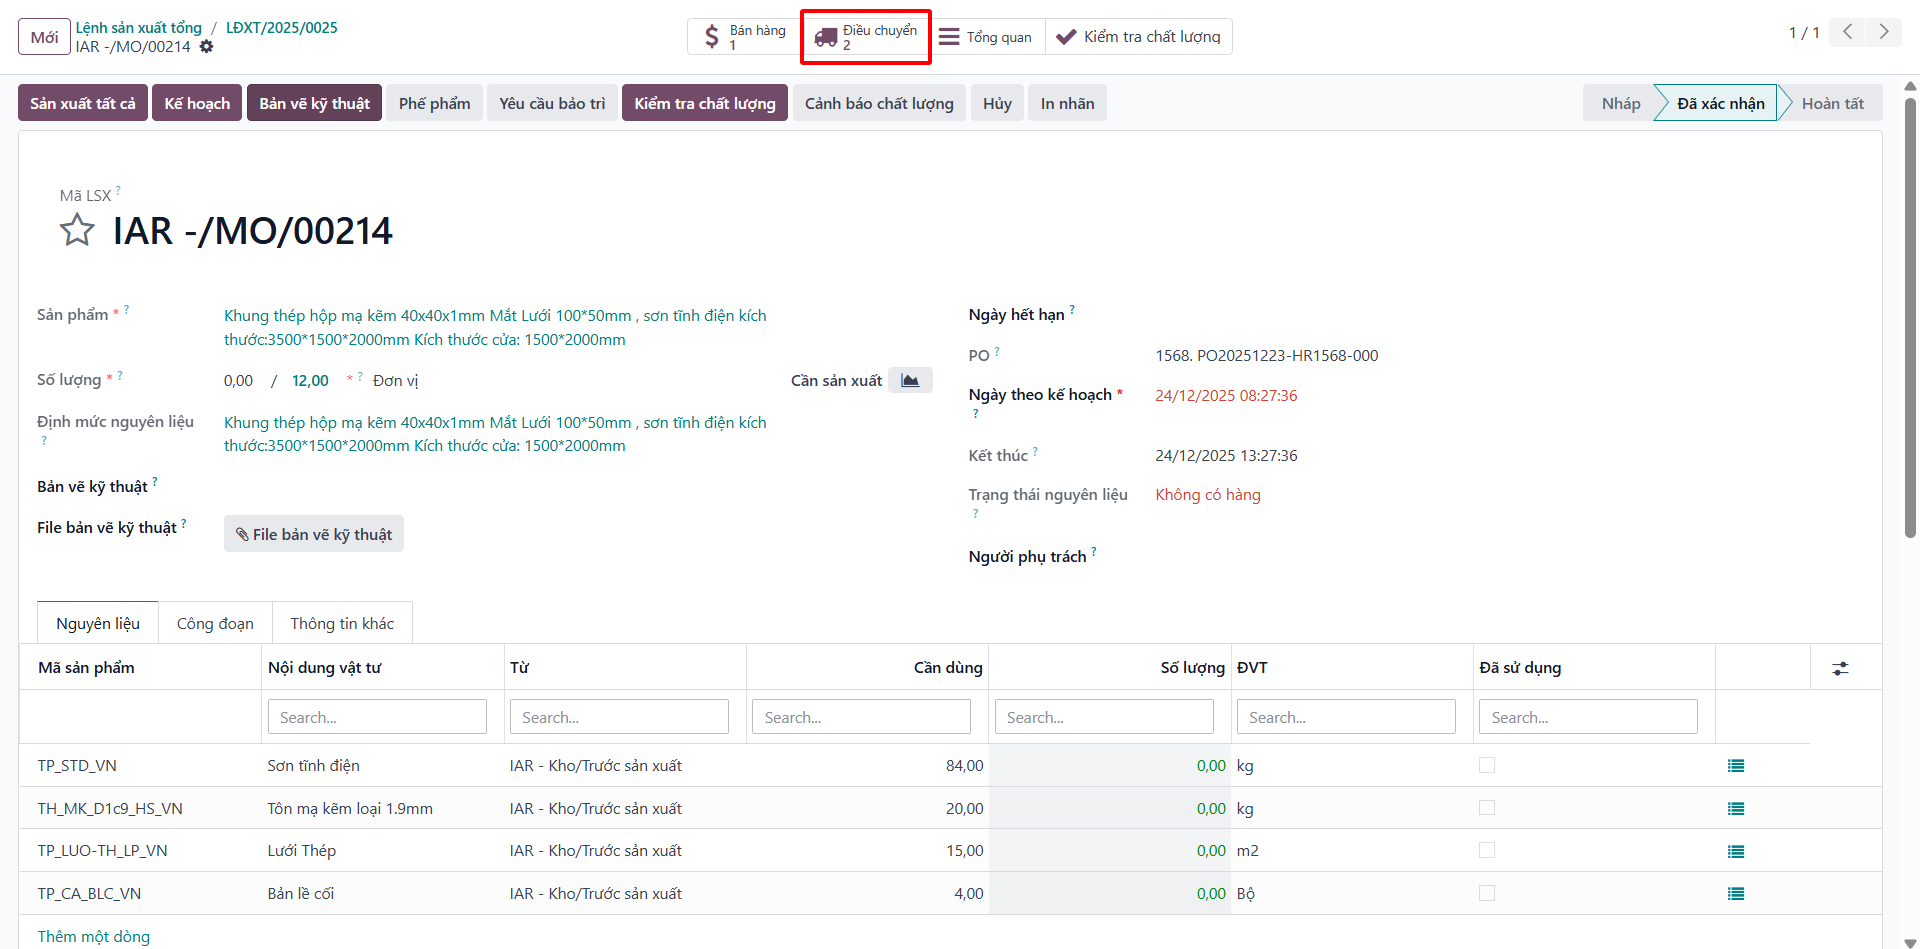Upload via File bản vẽ kỹ thuật button
This screenshot has height=949, width=1920.
pyautogui.click(x=314, y=534)
